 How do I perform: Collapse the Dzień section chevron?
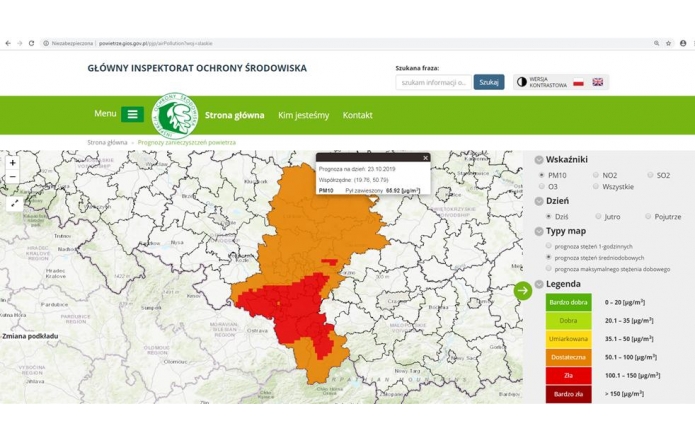click(x=539, y=201)
